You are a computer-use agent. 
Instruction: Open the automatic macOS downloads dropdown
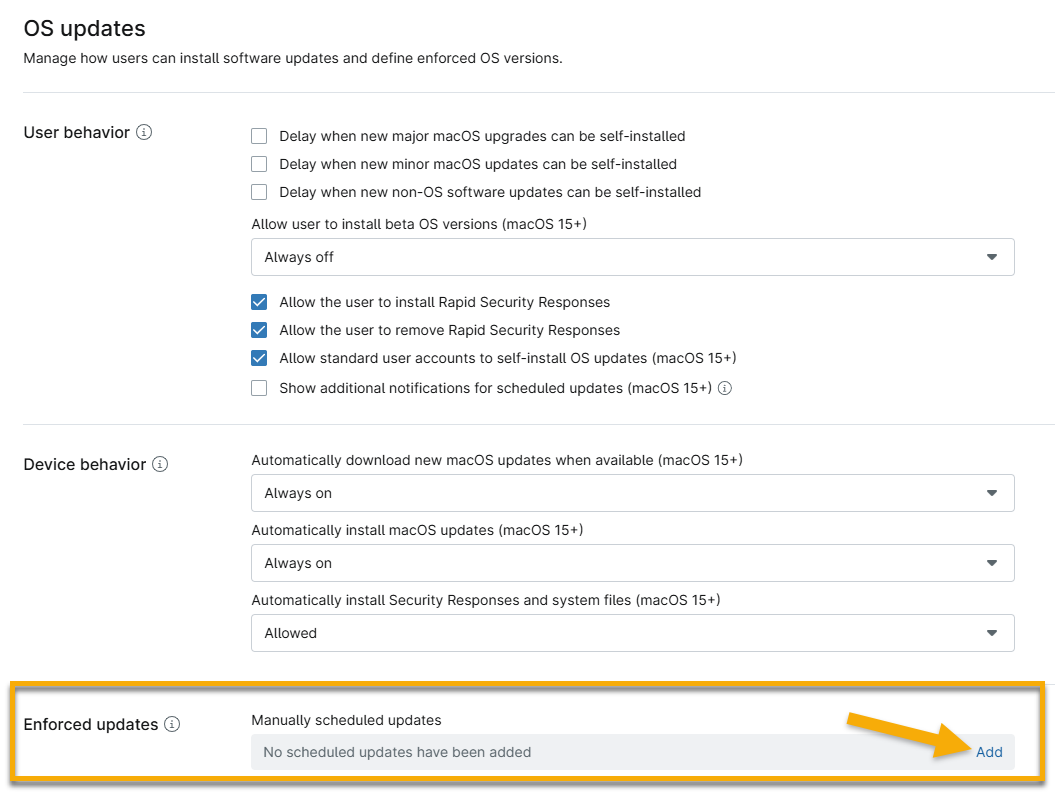[x=630, y=493]
